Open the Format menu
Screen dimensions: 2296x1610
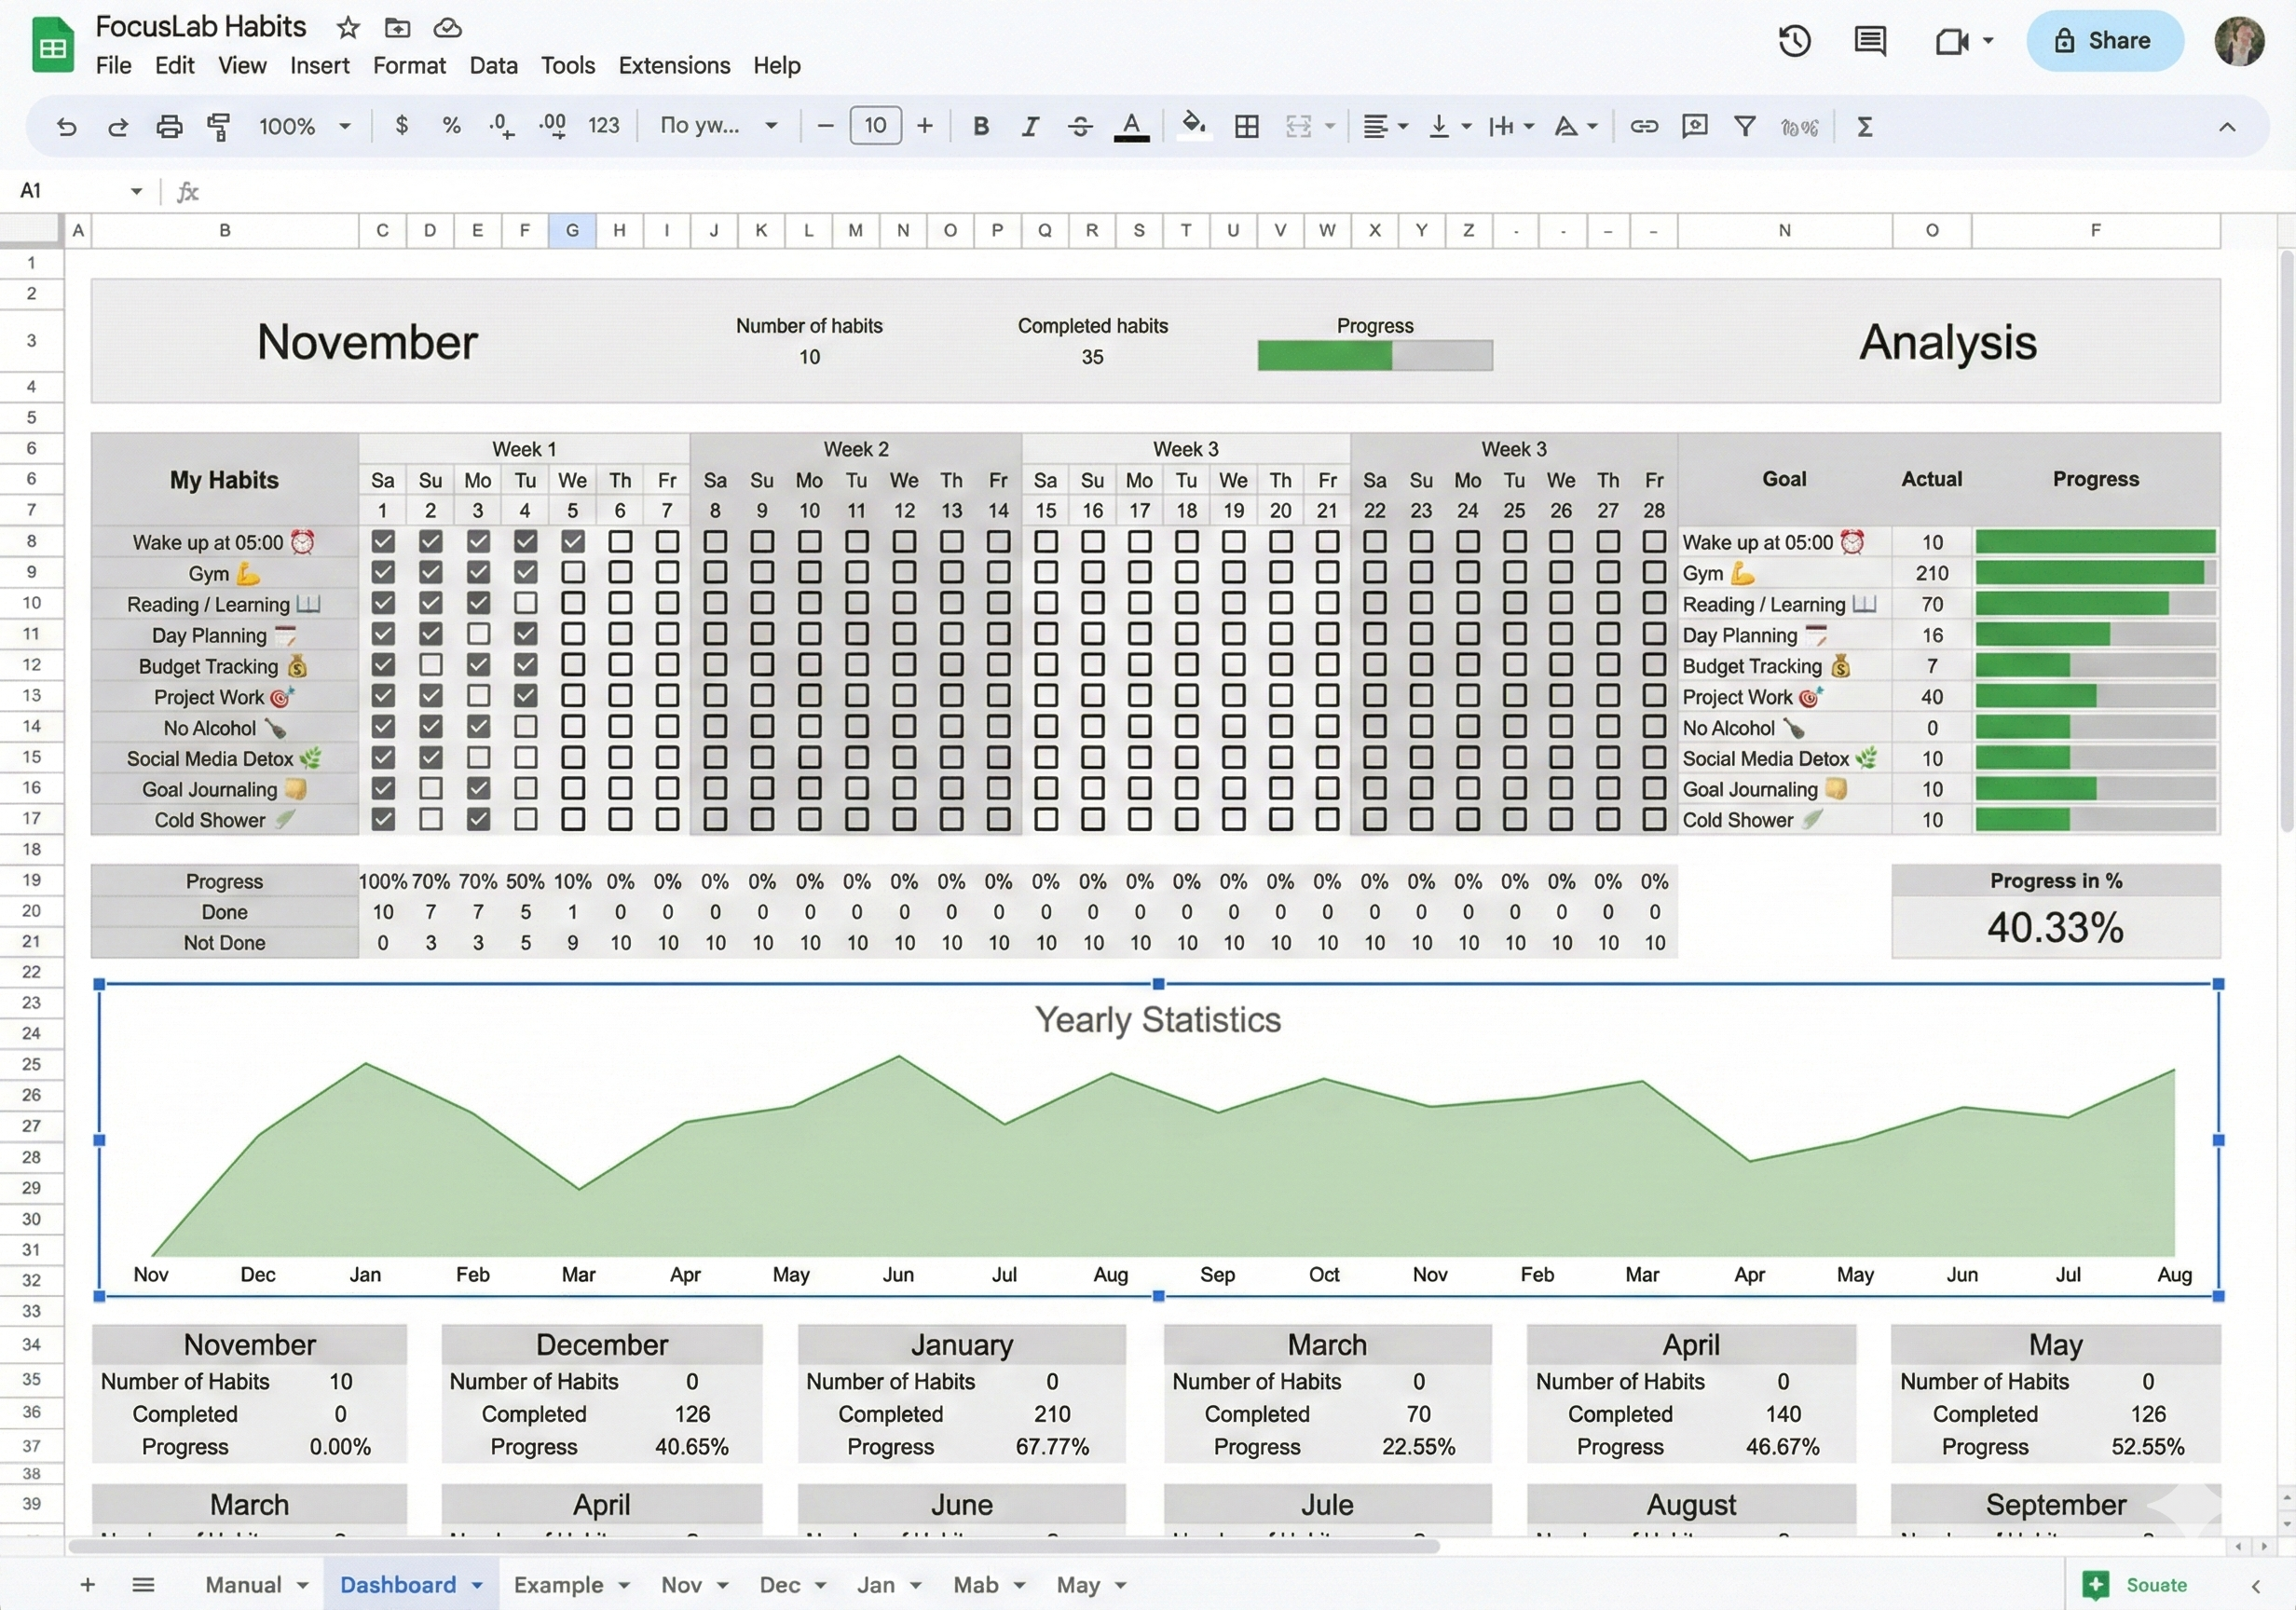point(409,66)
